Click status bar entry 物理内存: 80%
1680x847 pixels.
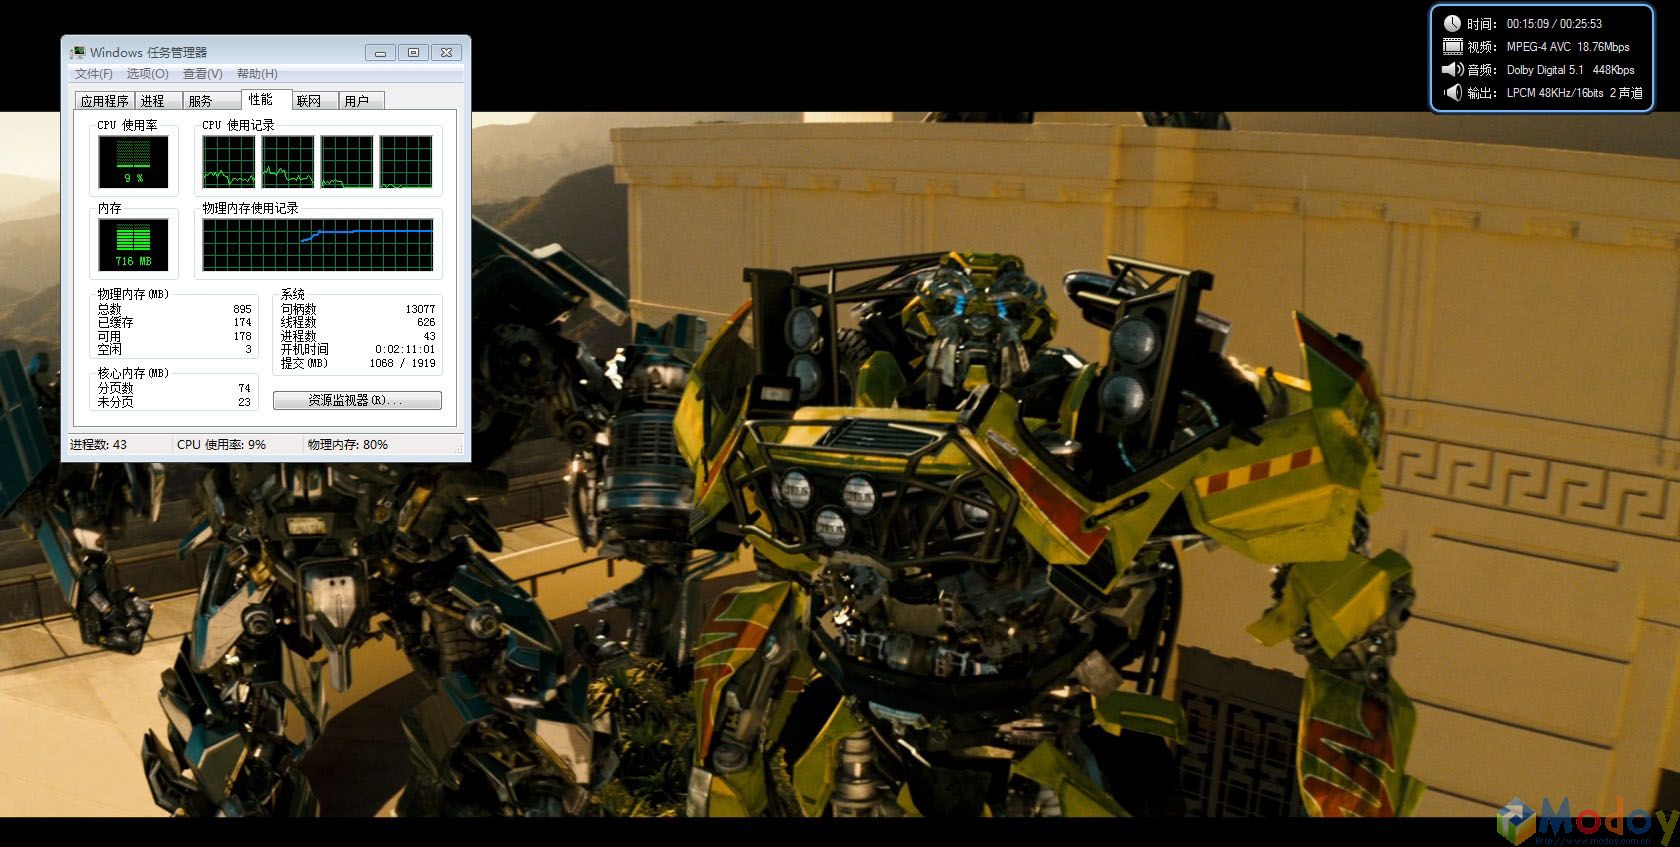click(x=347, y=445)
